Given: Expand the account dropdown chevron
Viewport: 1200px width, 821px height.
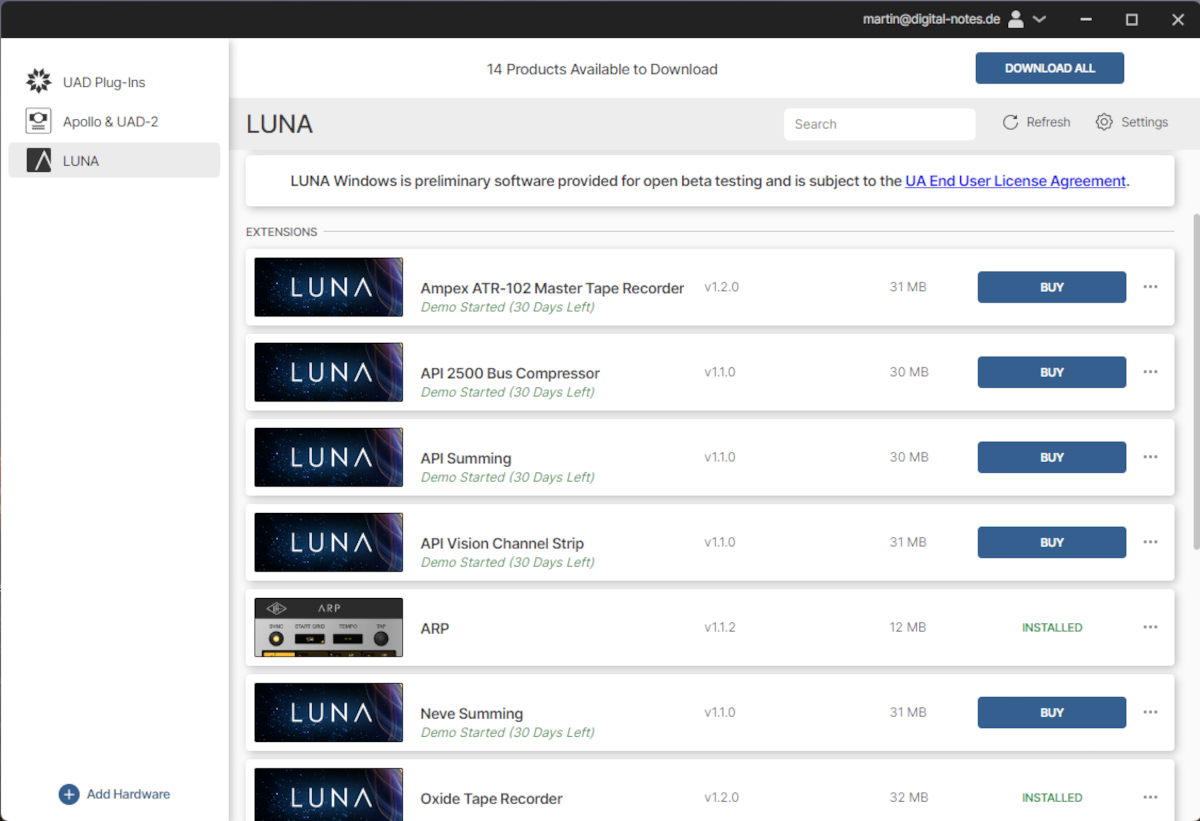Looking at the screenshot, I should pyautogui.click(x=1039, y=19).
